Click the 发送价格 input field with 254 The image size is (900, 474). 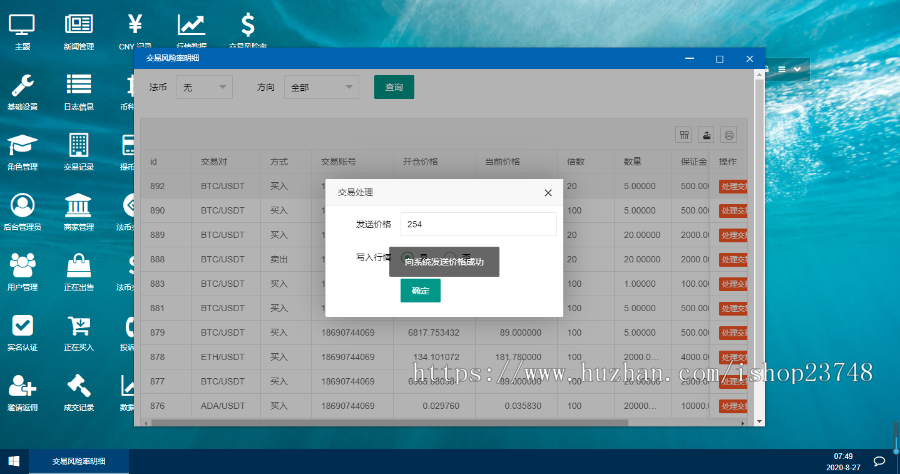[478, 224]
